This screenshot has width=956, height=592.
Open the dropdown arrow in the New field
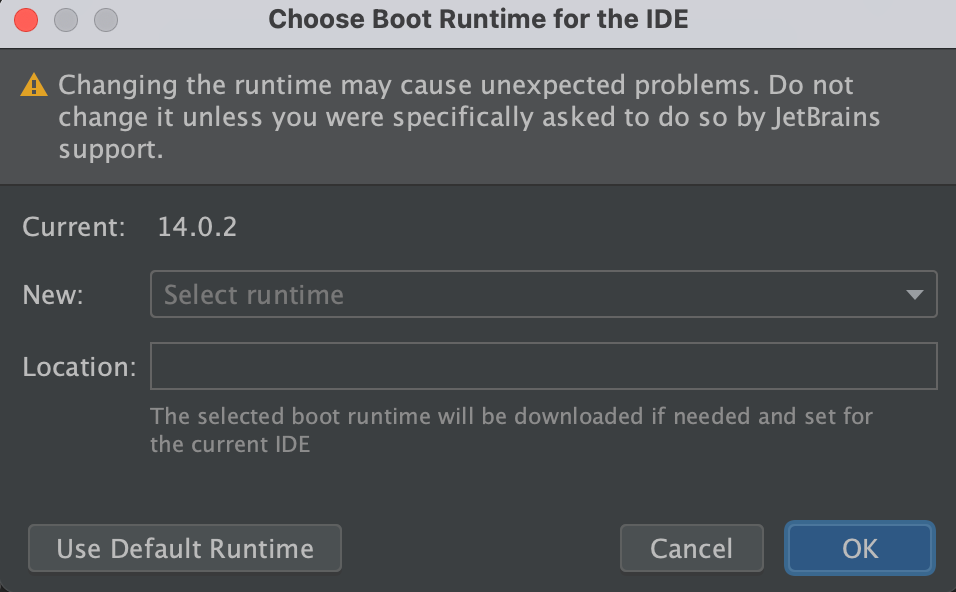click(914, 294)
